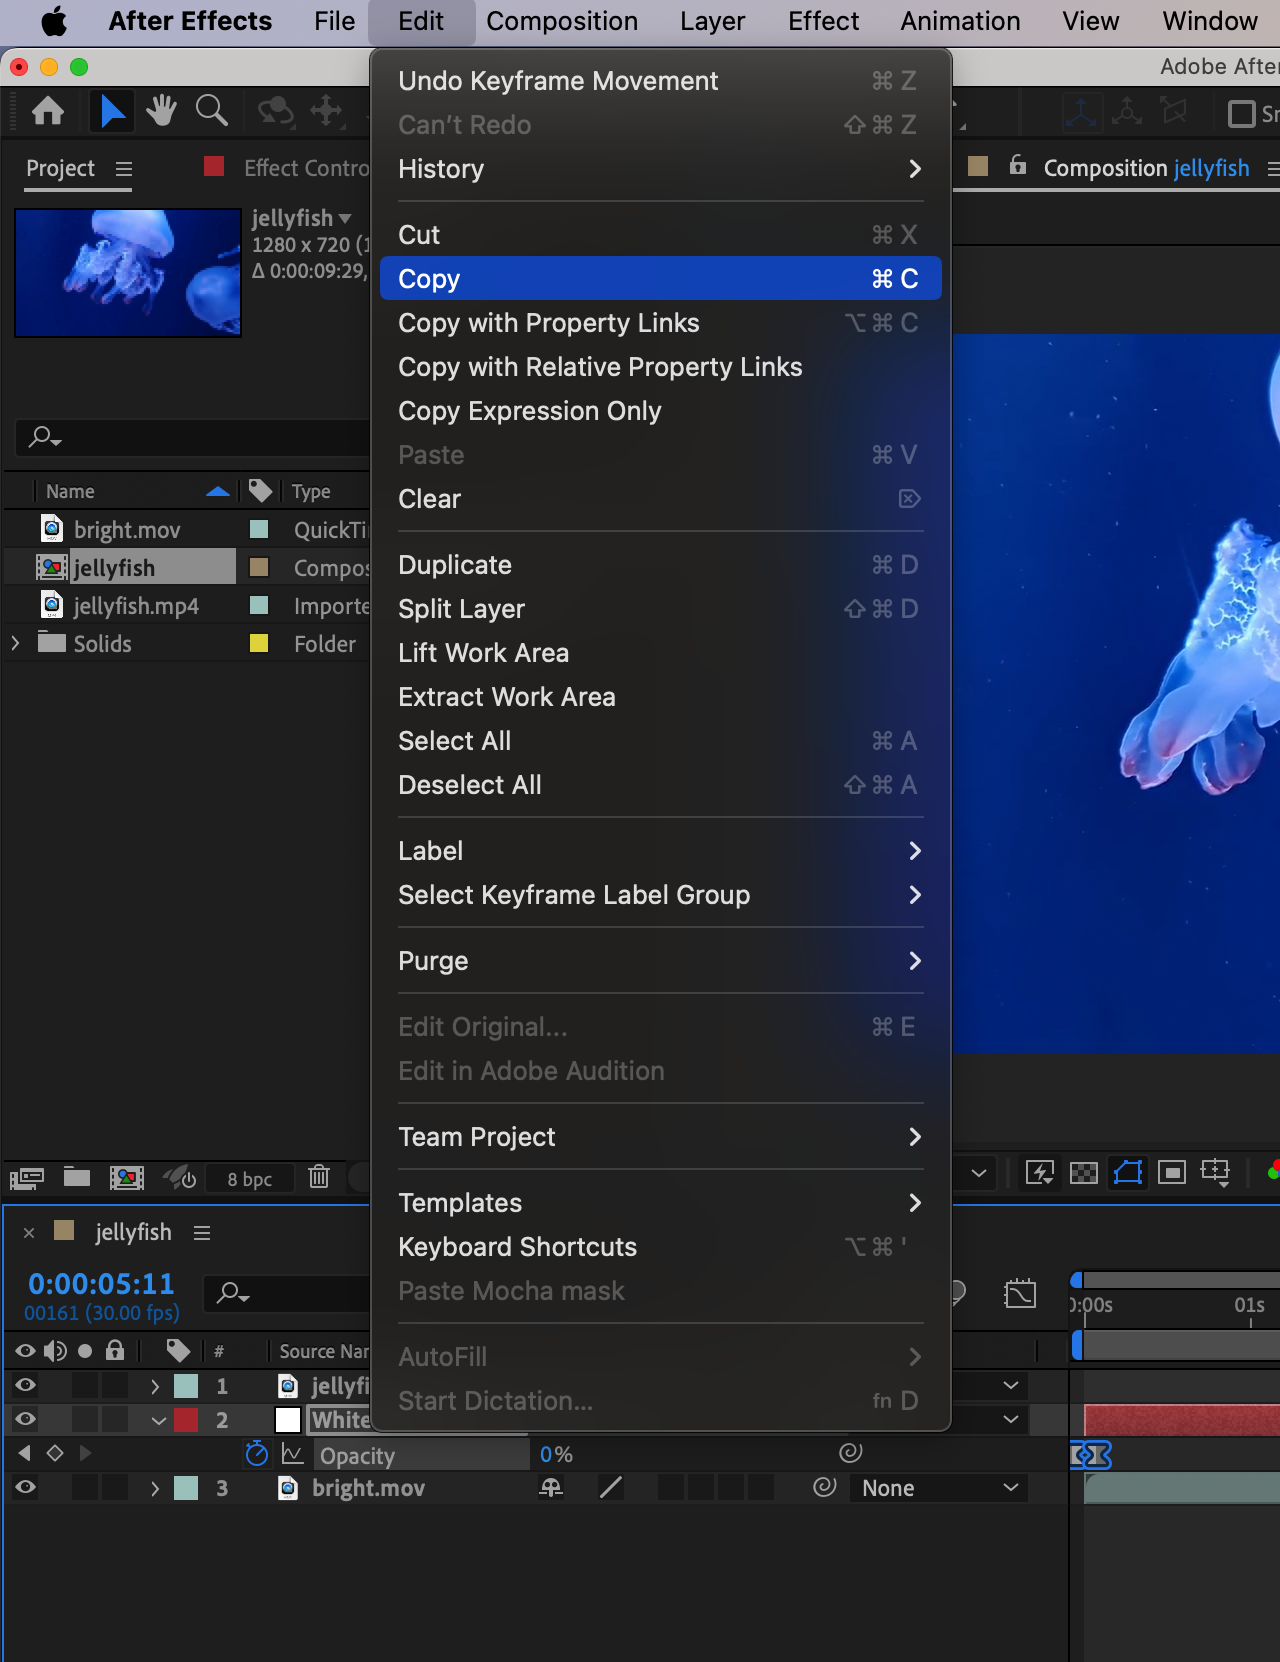Collapse layer 2 White solid properties
Viewport: 1280px width, 1662px height.
pyautogui.click(x=158, y=1420)
